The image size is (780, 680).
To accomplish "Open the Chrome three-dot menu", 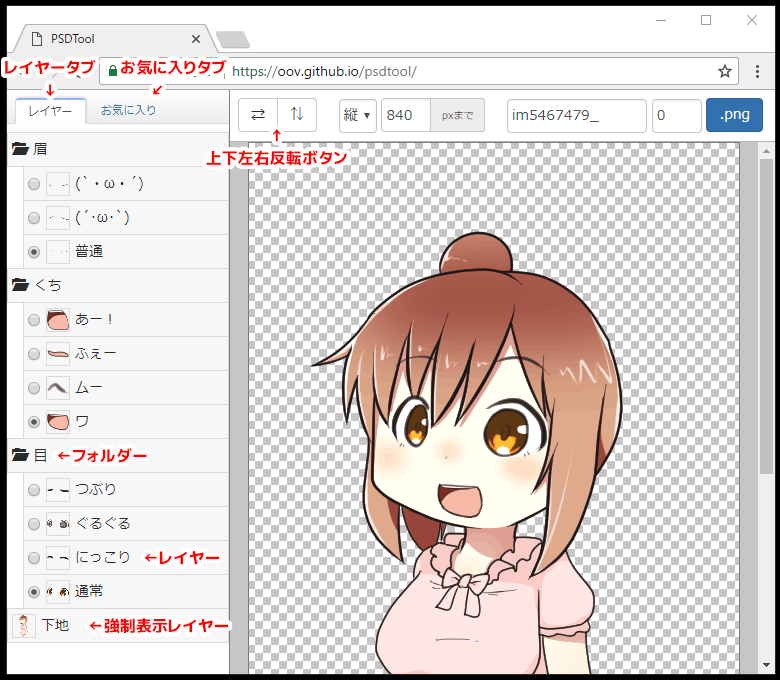I will tap(758, 71).
